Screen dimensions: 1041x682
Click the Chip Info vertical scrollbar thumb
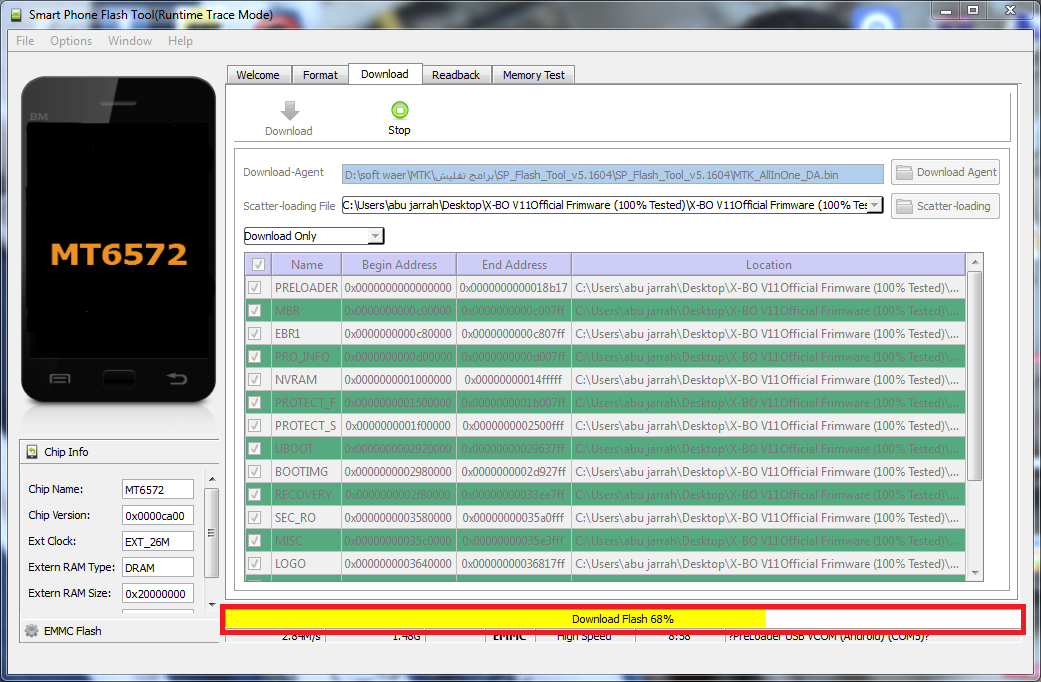(212, 533)
